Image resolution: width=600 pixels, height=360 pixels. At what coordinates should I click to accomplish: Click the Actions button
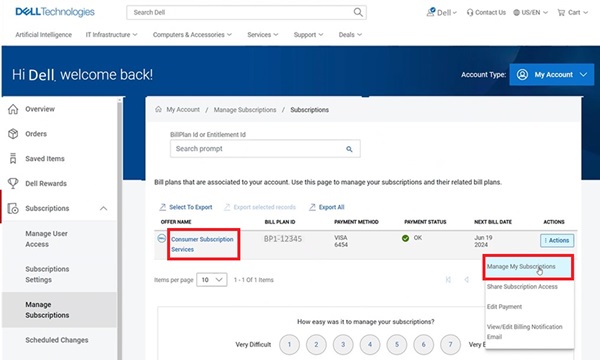[x=557, y=241]
